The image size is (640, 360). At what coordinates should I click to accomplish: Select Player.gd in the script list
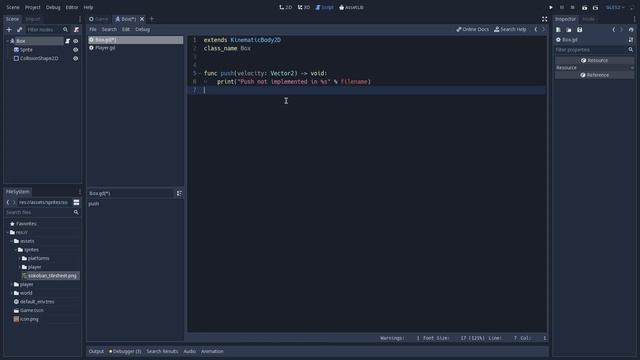tap(136, 48)
